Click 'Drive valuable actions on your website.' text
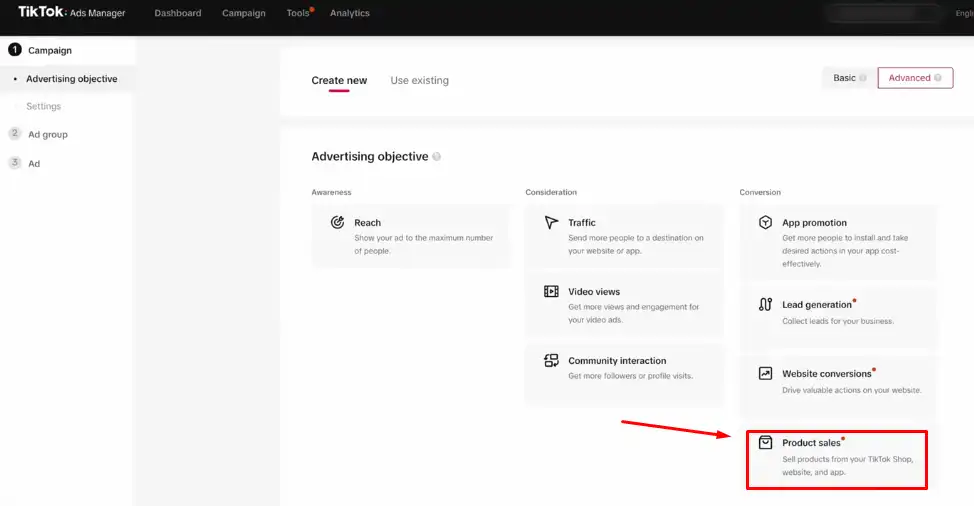 click(x=852, y=390)
